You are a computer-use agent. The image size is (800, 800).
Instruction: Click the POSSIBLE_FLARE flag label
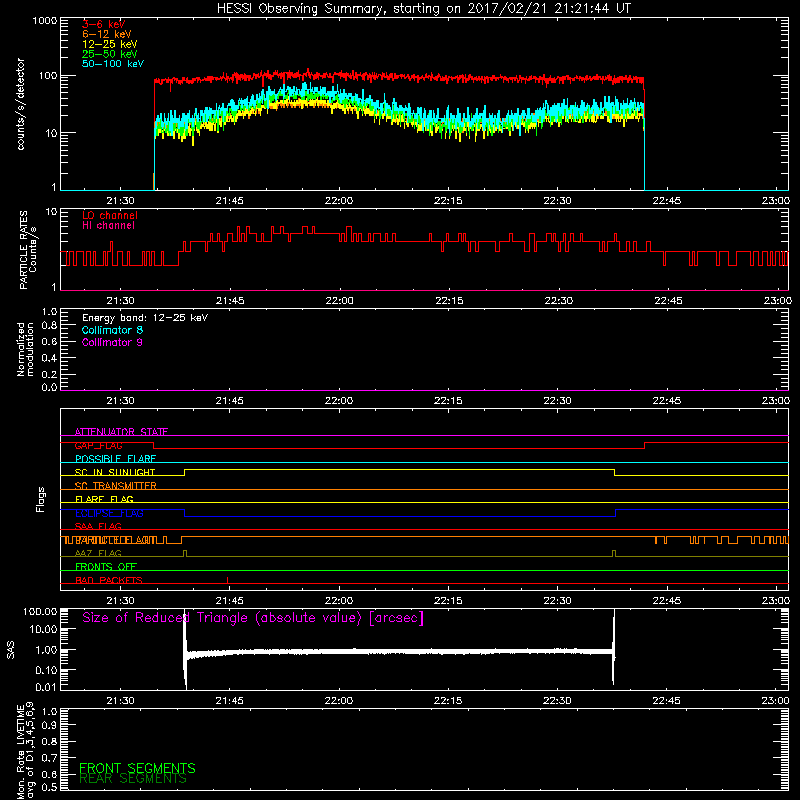coord(115,459)
